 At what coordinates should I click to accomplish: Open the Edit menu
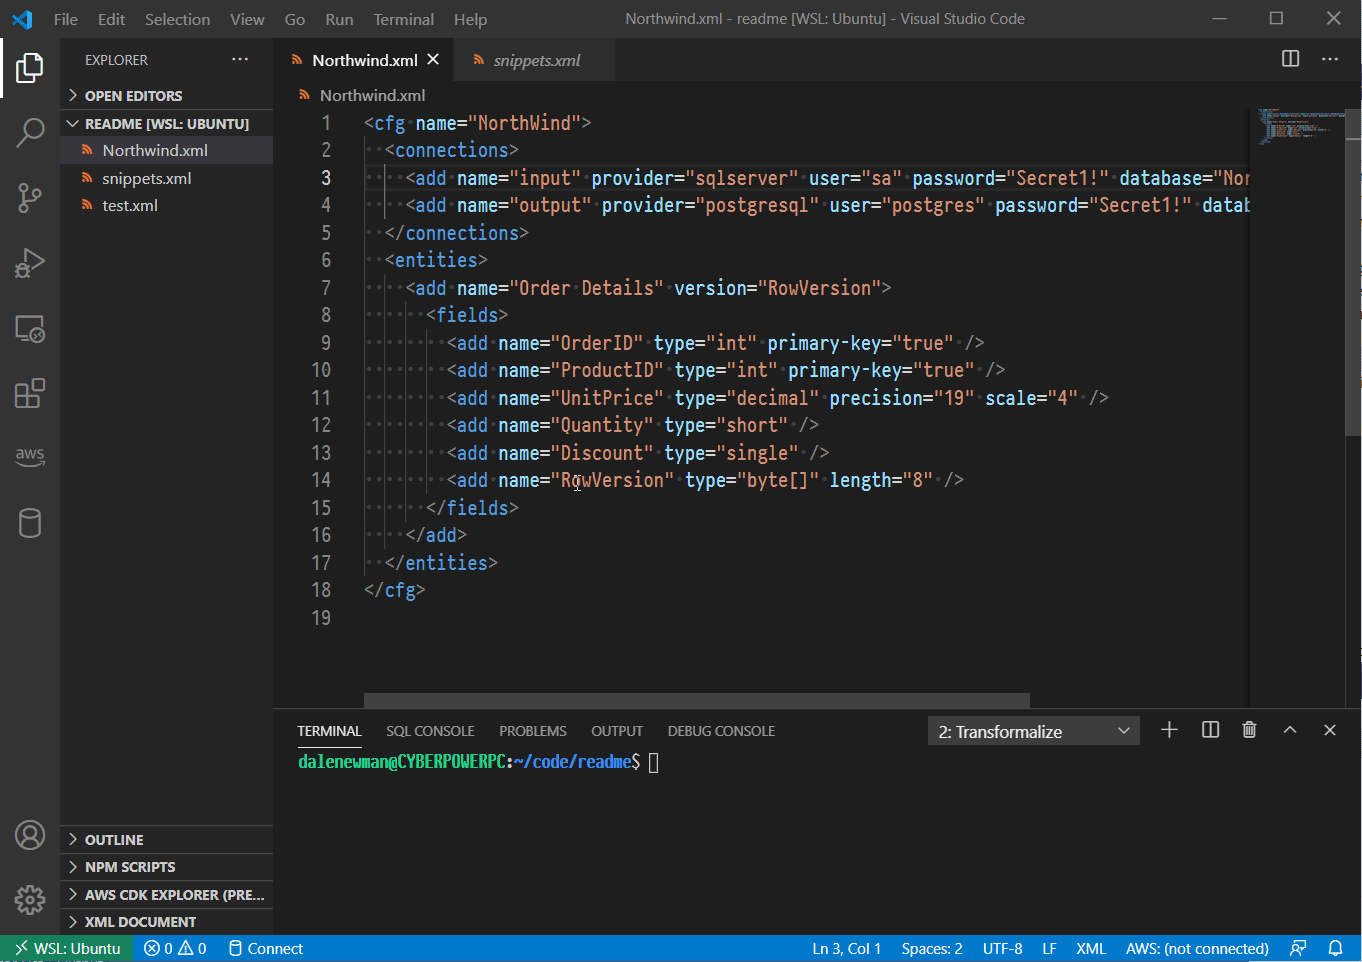111,19
